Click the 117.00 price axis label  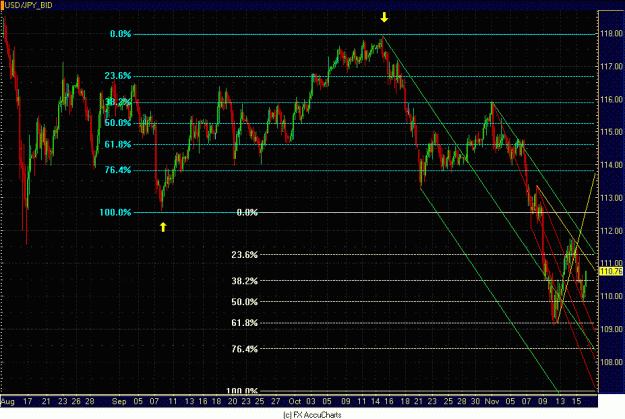coord(611,66)
